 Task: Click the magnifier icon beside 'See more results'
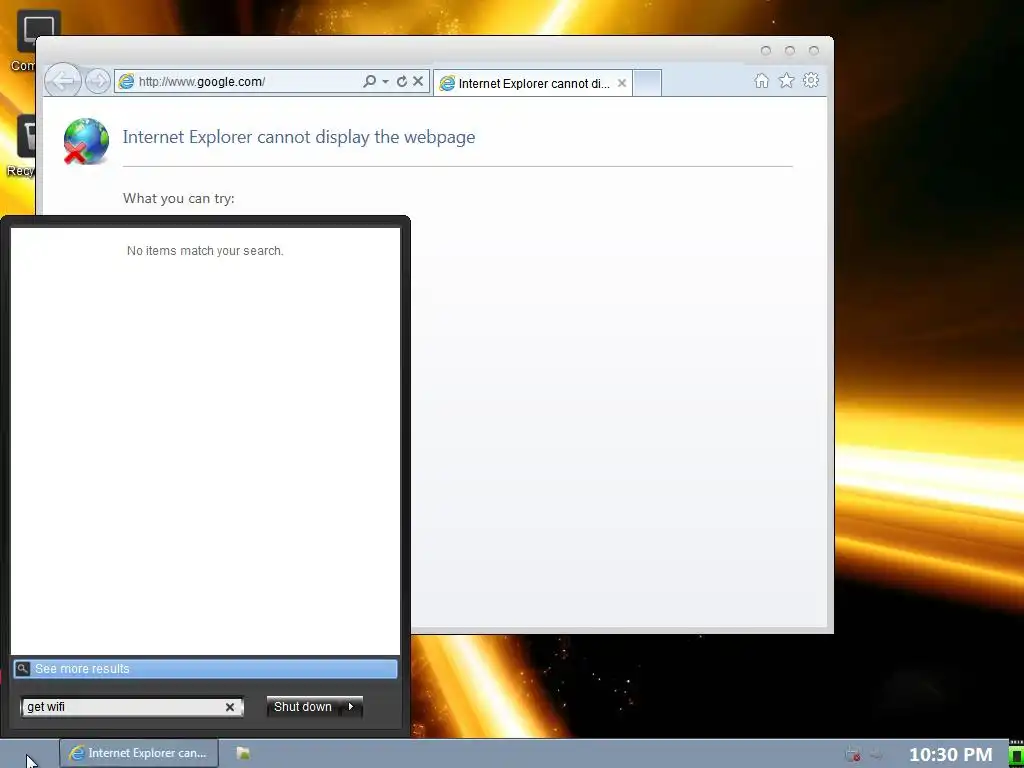[x=22, y=668]
